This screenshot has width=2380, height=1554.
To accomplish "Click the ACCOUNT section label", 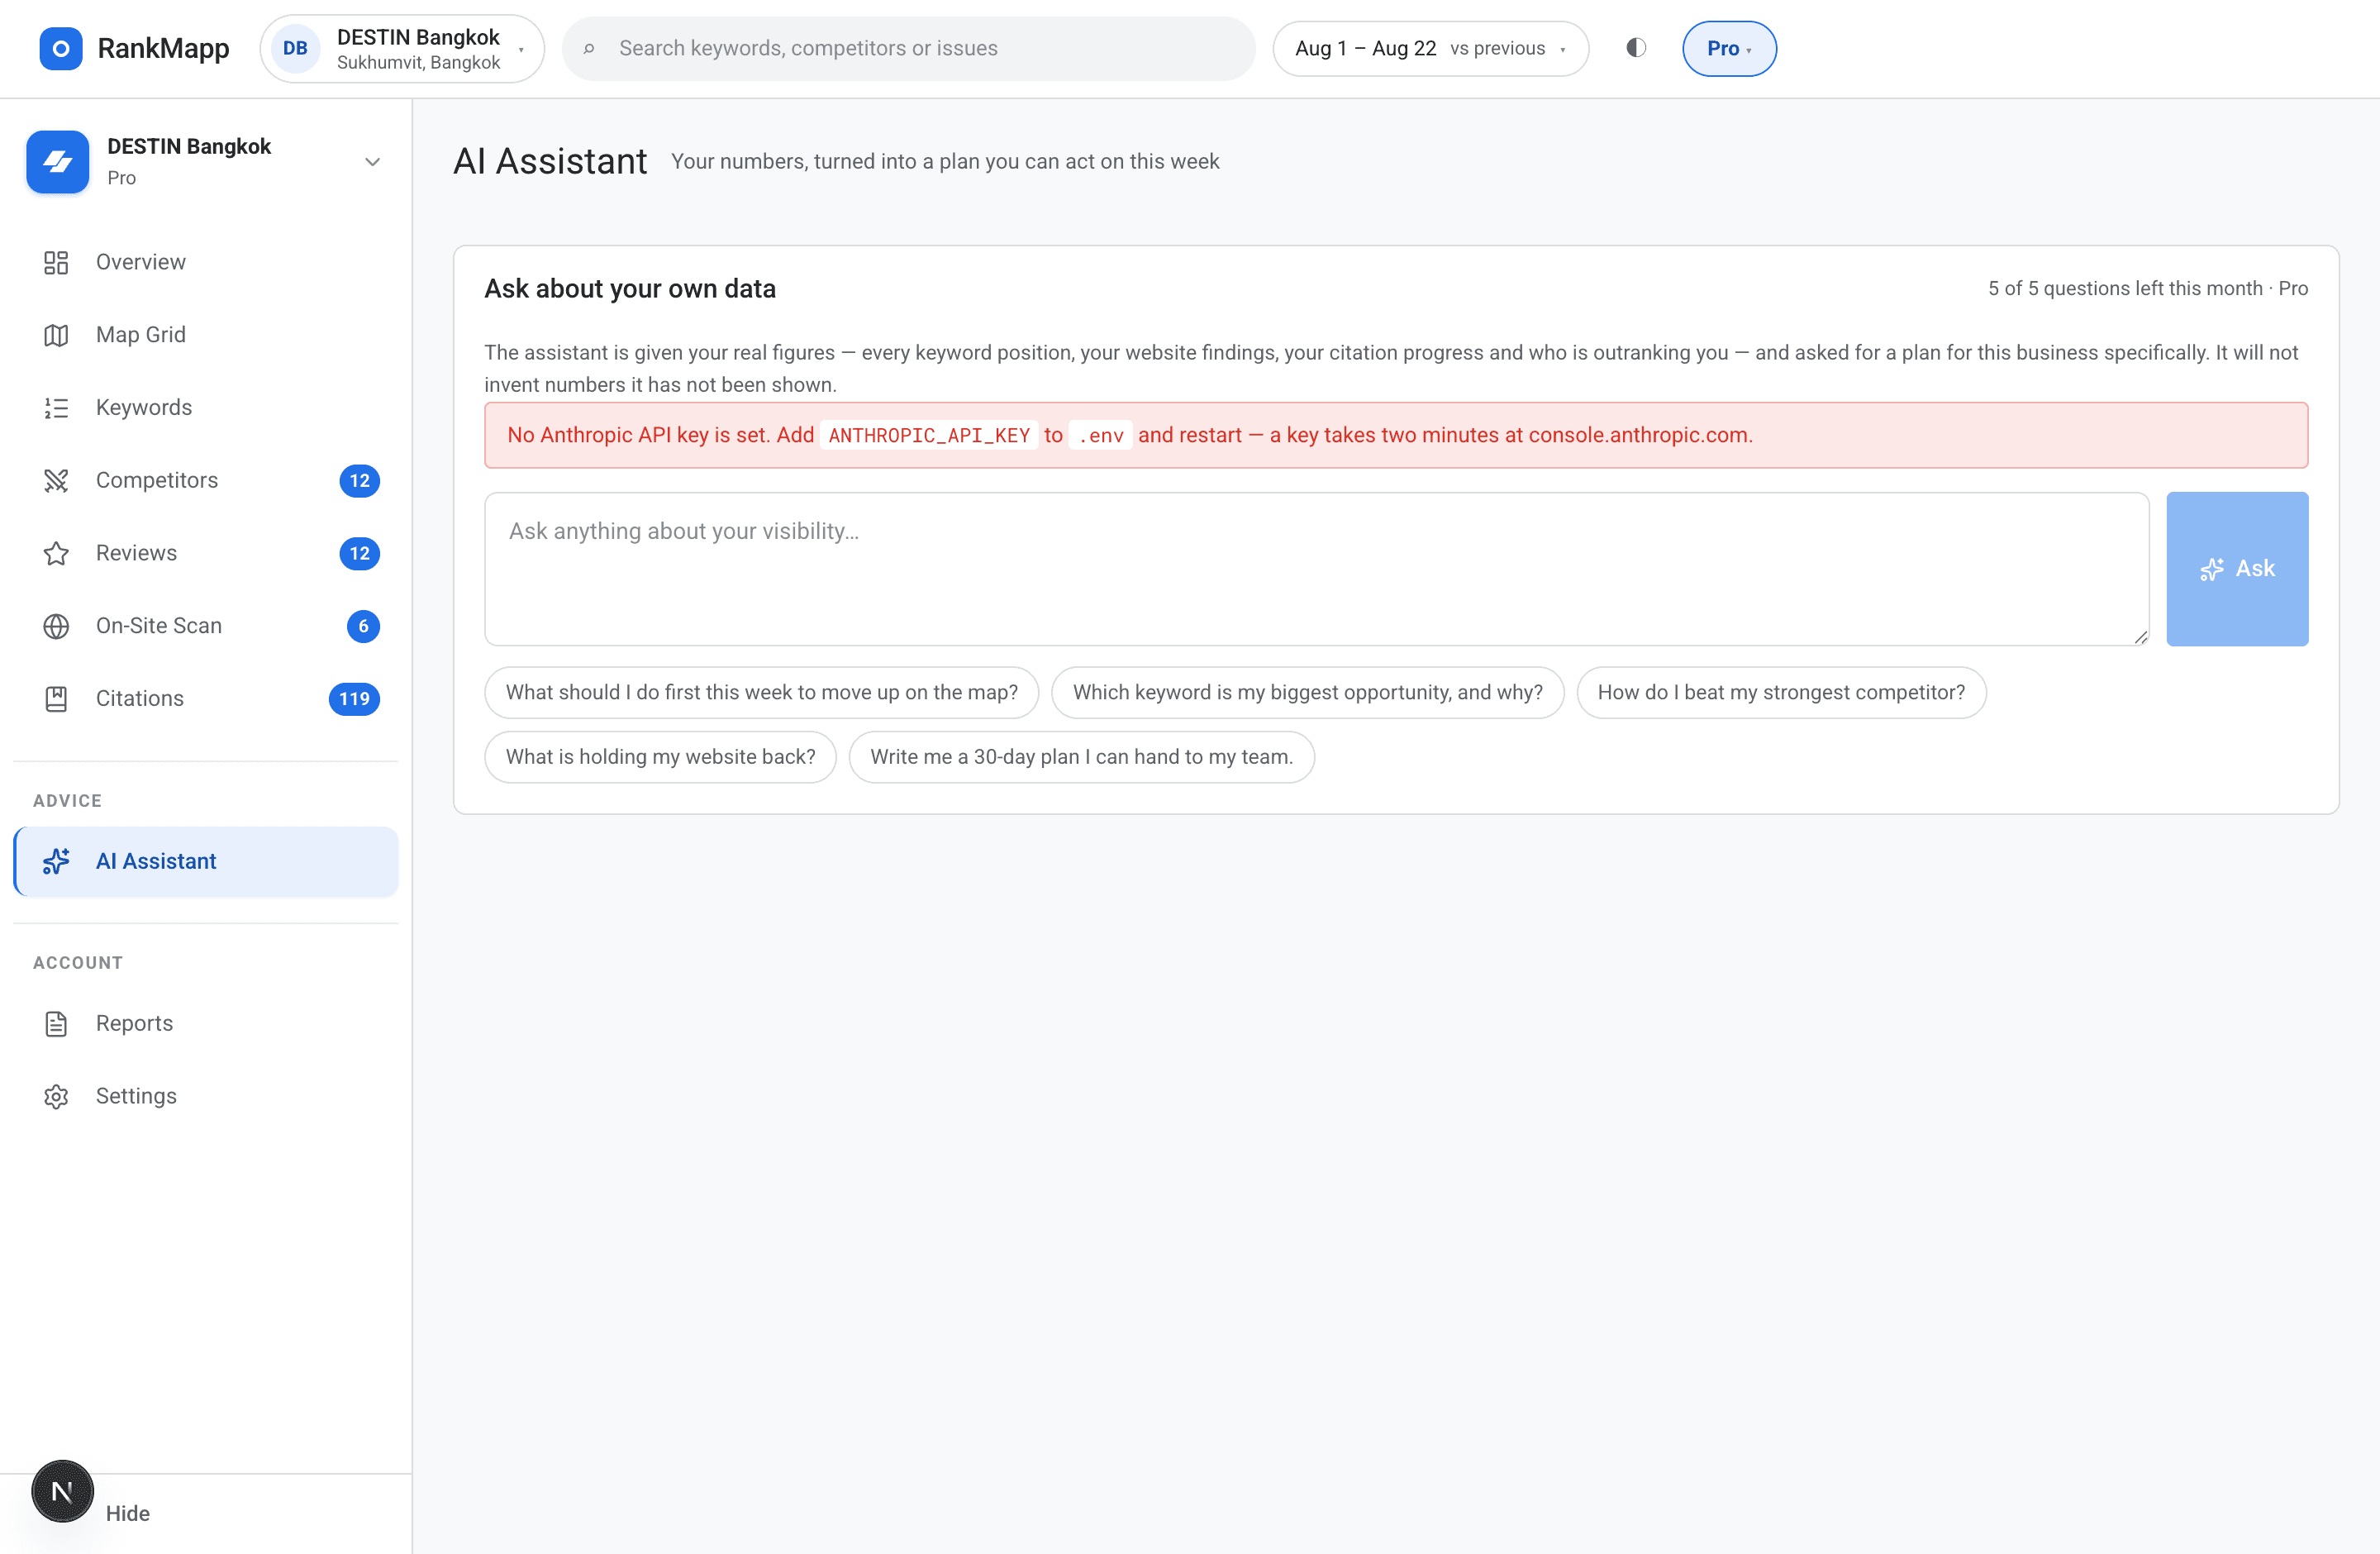I will point(78,963).
